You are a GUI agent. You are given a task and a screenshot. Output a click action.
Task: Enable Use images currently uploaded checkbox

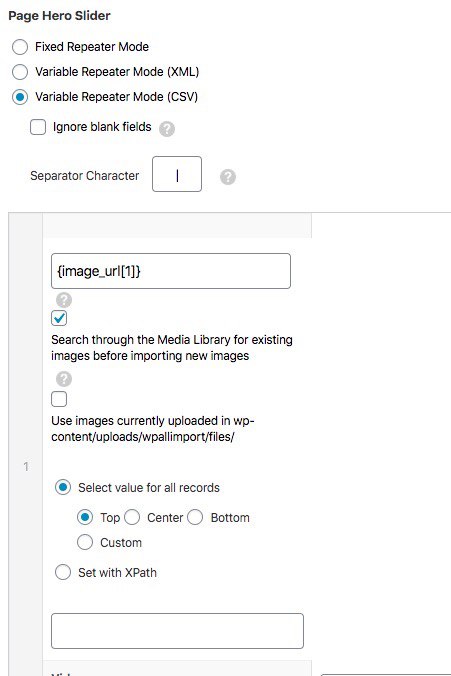pyautogui.click(x=59, y=399)
